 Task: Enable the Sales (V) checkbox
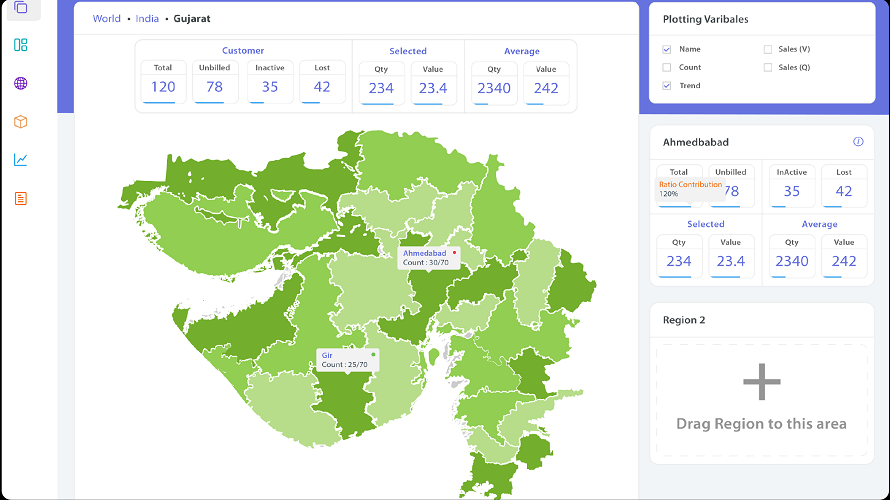click(768, 49)
